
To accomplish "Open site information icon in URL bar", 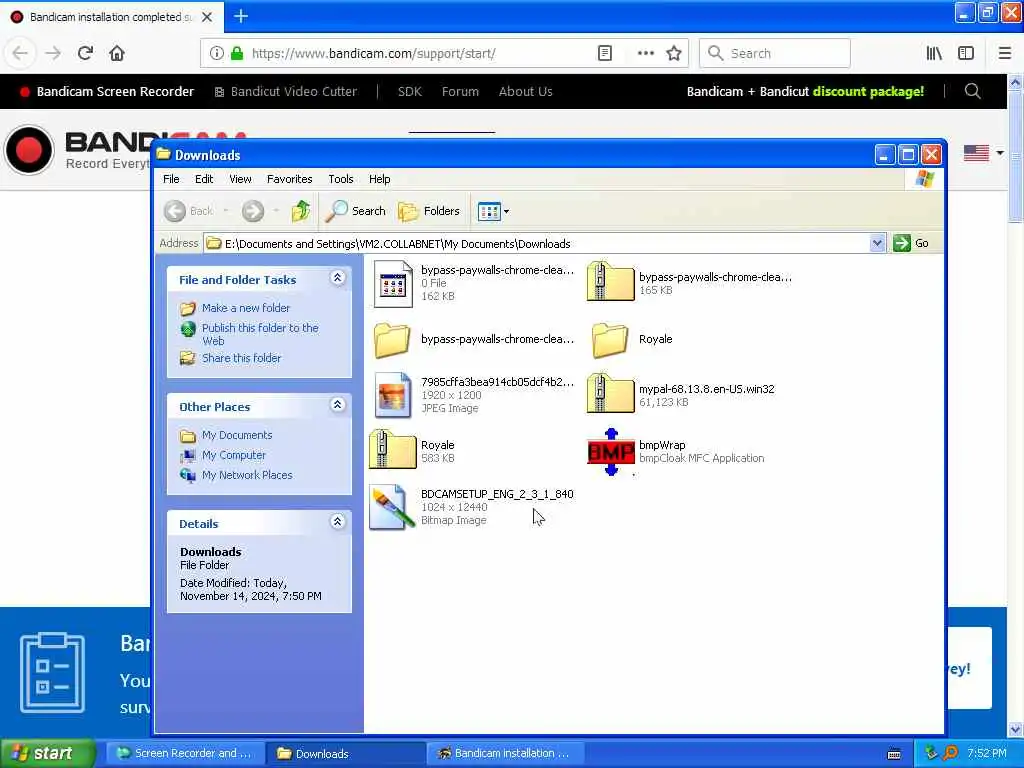I will coord(216,53).
